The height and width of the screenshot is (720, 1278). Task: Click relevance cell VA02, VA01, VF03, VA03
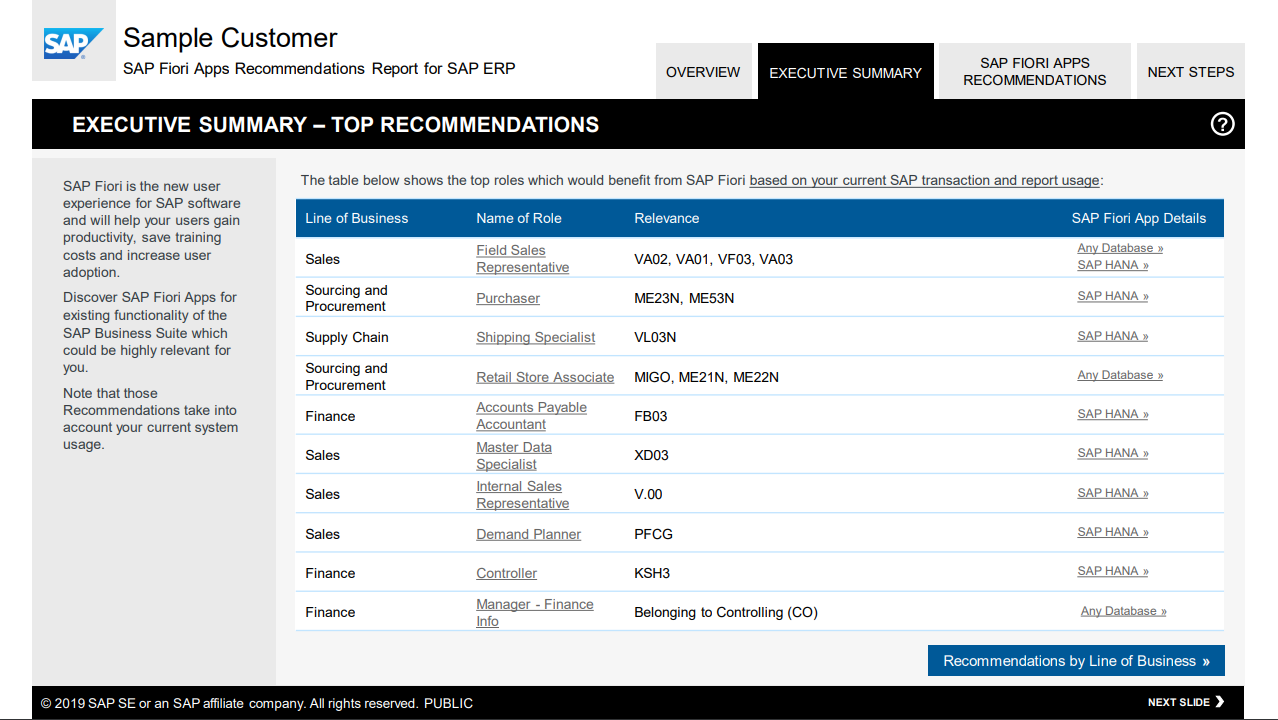(714, 259)
